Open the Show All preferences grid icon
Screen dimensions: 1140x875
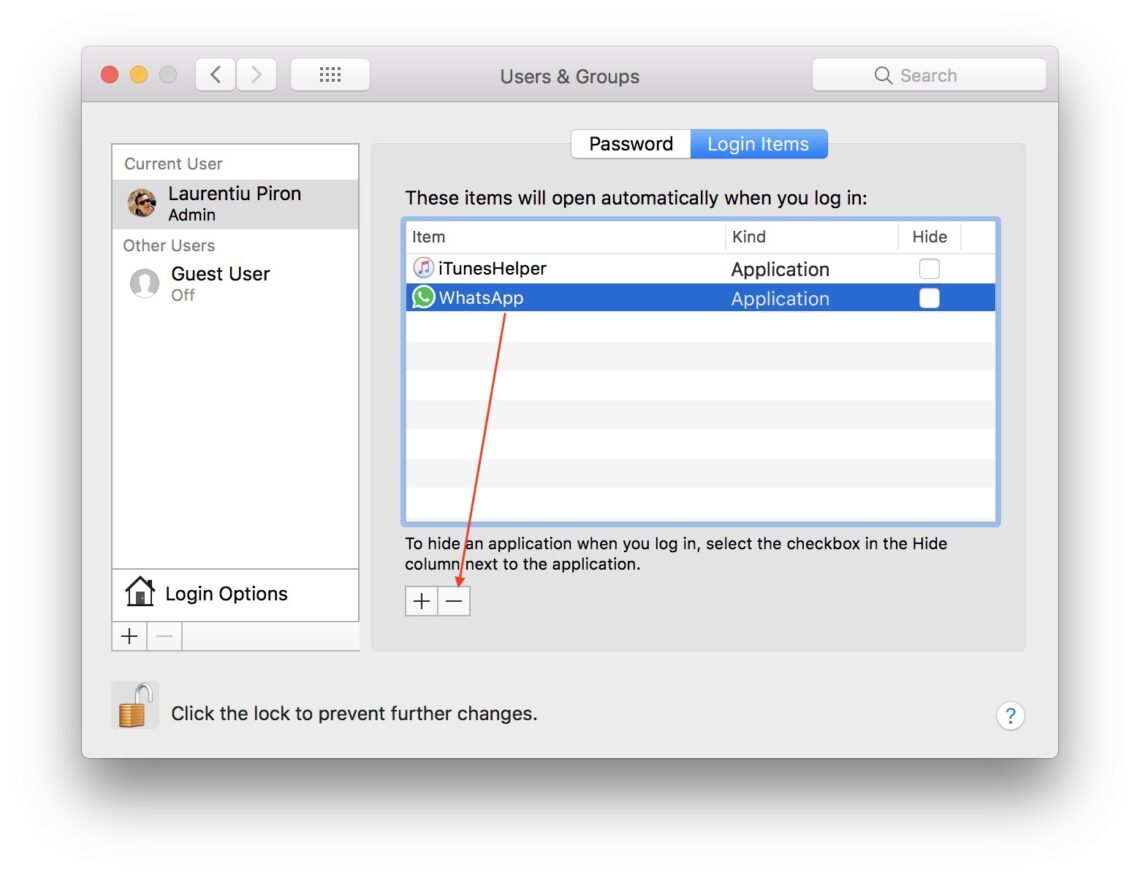(x=330, y=74)
